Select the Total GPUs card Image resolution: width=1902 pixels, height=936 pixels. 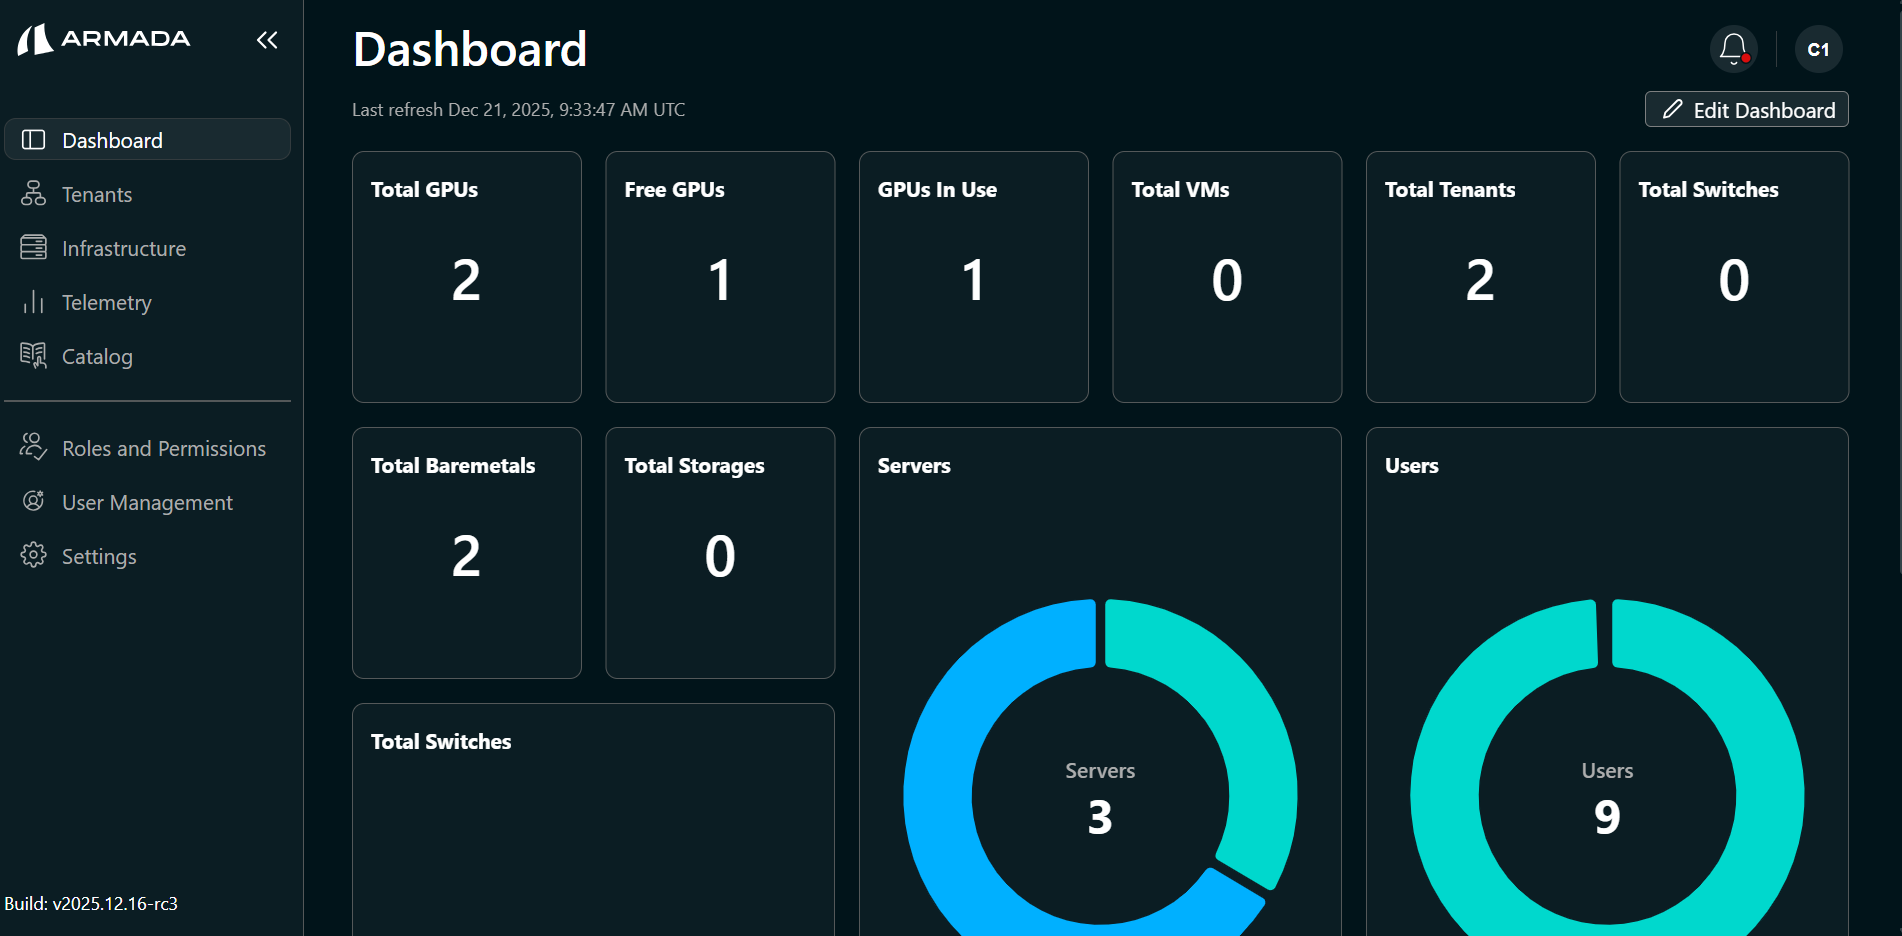[466, 277]
